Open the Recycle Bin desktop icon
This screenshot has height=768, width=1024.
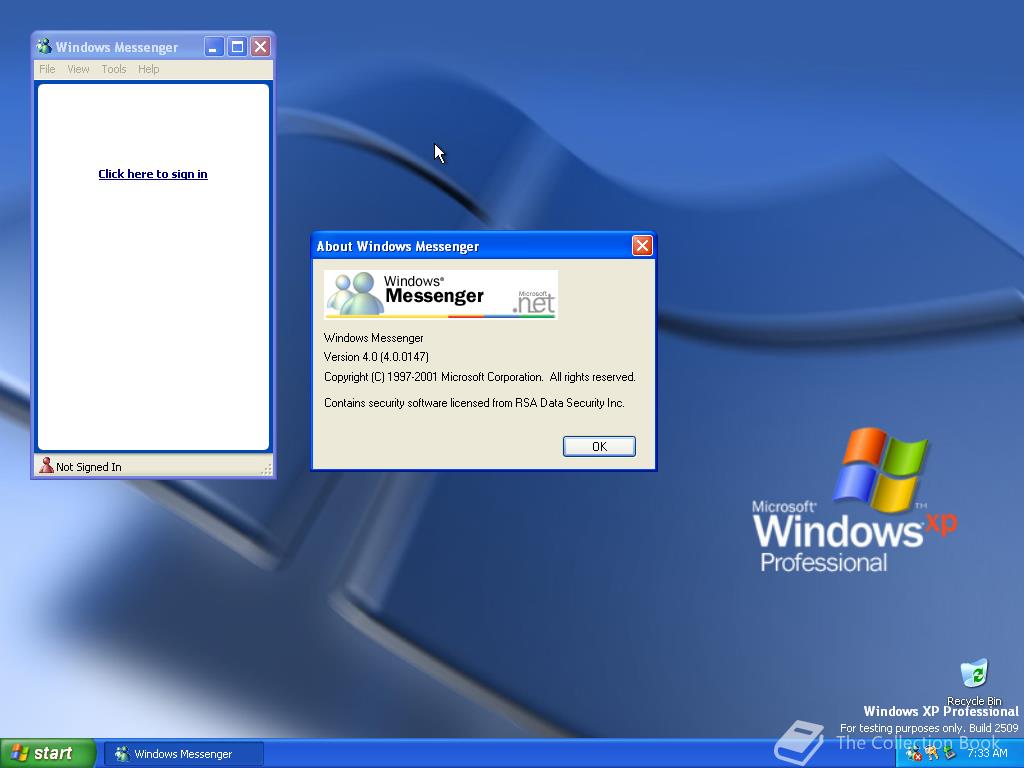click(974, 682)
